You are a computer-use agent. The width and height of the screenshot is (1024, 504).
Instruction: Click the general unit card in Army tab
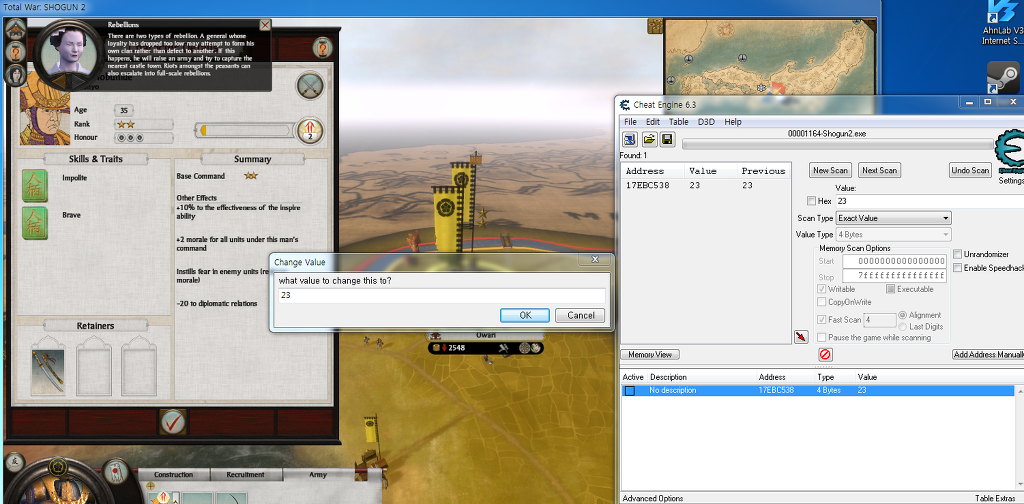(163, 497)
